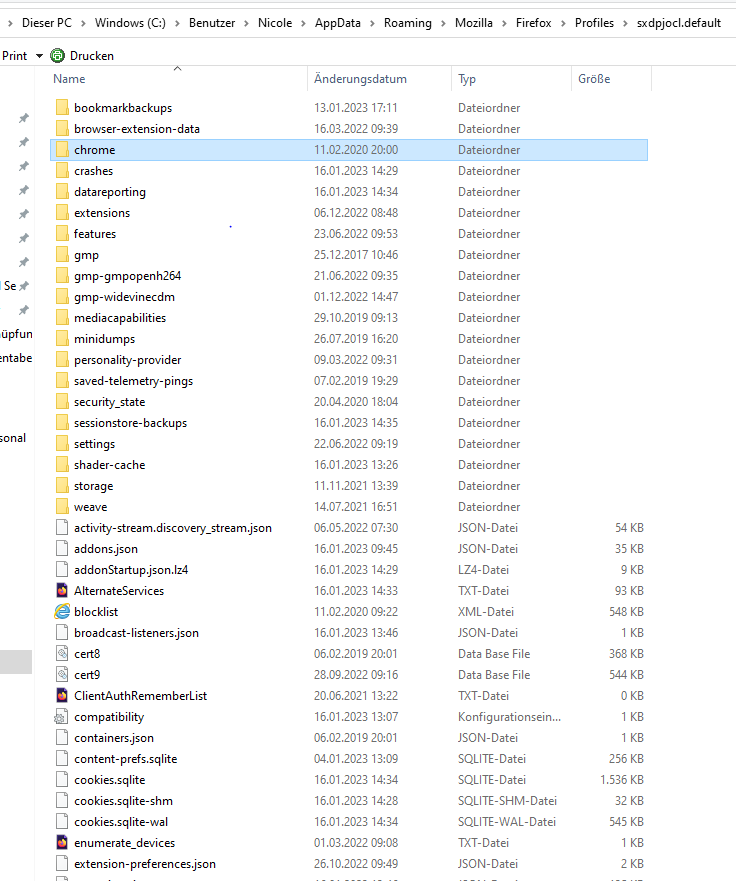The image size is (736, 886).
Task: Select the crashes folder icon
Action: click(62, 171)
